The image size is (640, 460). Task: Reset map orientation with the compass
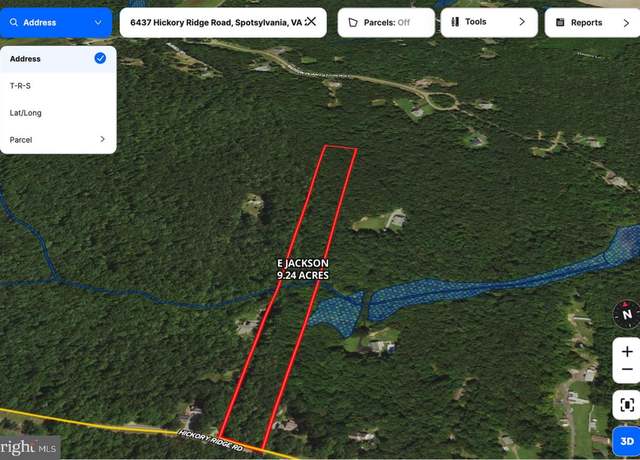[x=627, y=314]
